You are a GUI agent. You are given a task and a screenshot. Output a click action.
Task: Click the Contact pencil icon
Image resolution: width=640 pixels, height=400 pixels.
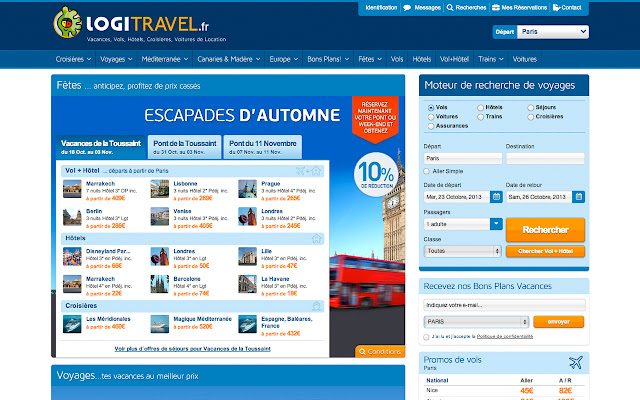click(x=556, y=7)
